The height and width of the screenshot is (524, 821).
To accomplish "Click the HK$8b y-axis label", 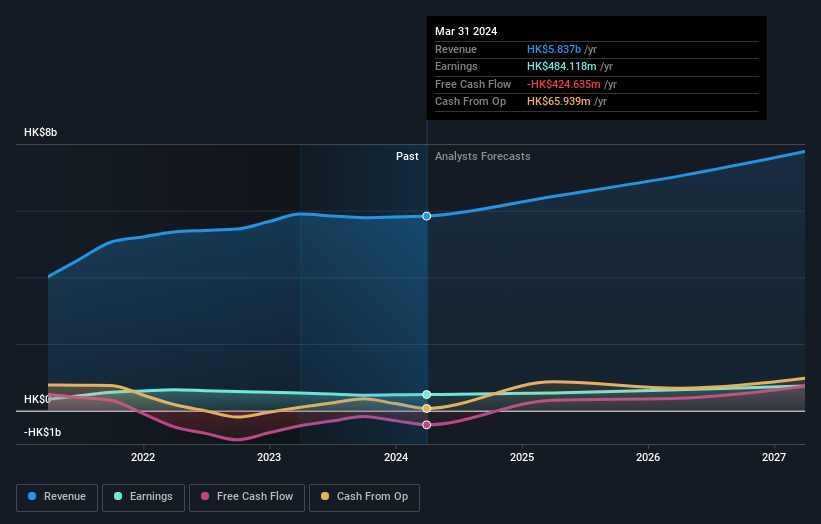I will tap(40, 132).
